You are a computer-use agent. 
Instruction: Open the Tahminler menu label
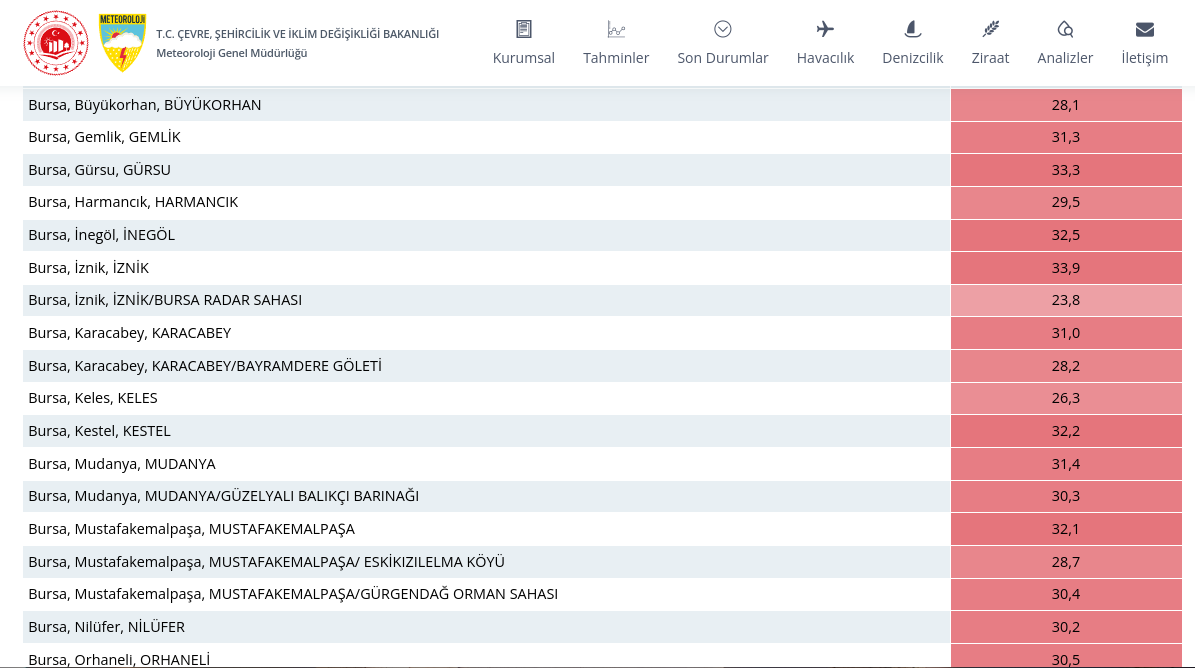click(616, 58)
